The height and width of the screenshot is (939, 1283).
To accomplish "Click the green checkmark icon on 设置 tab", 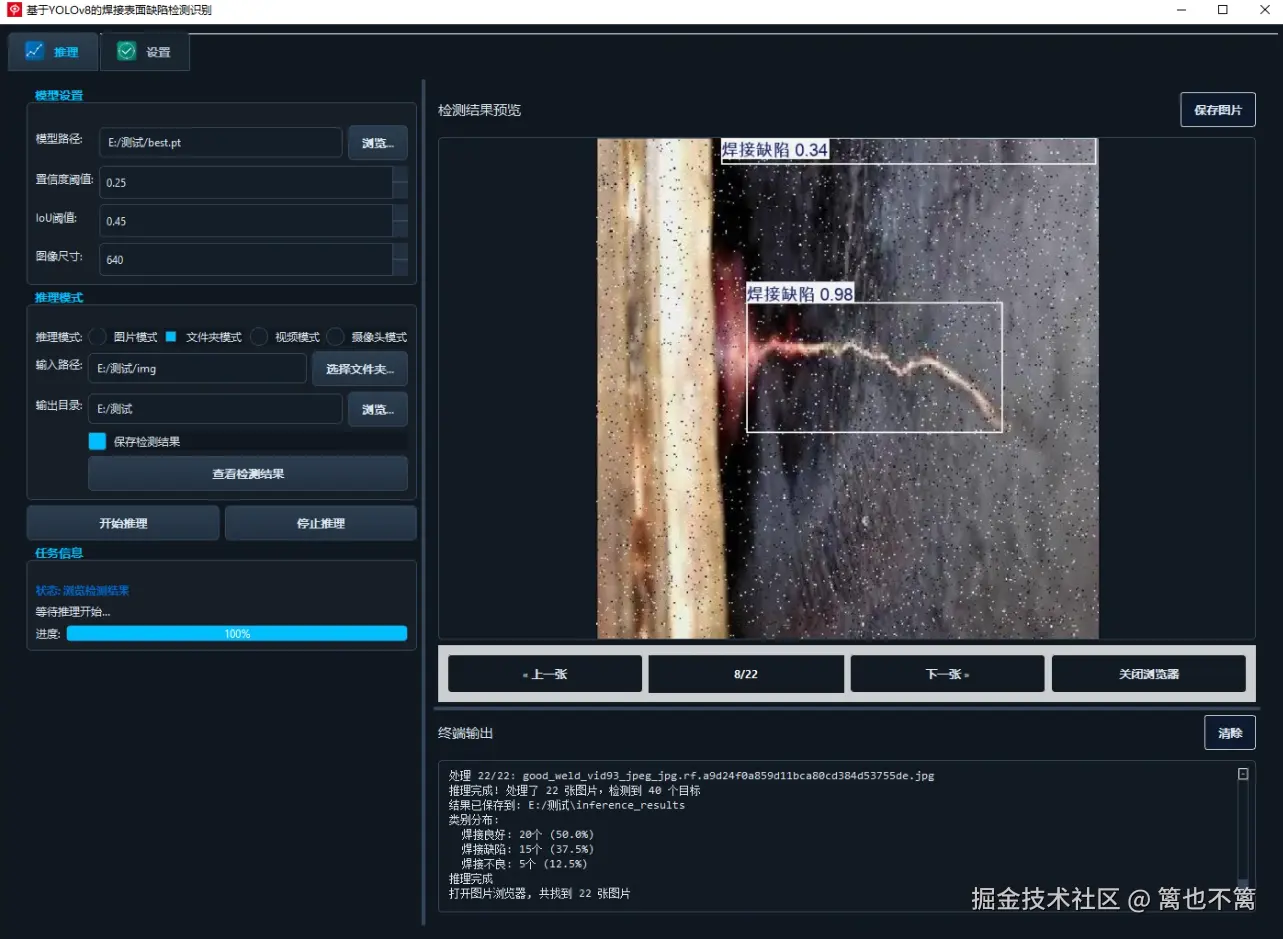I will pos(124,50).
